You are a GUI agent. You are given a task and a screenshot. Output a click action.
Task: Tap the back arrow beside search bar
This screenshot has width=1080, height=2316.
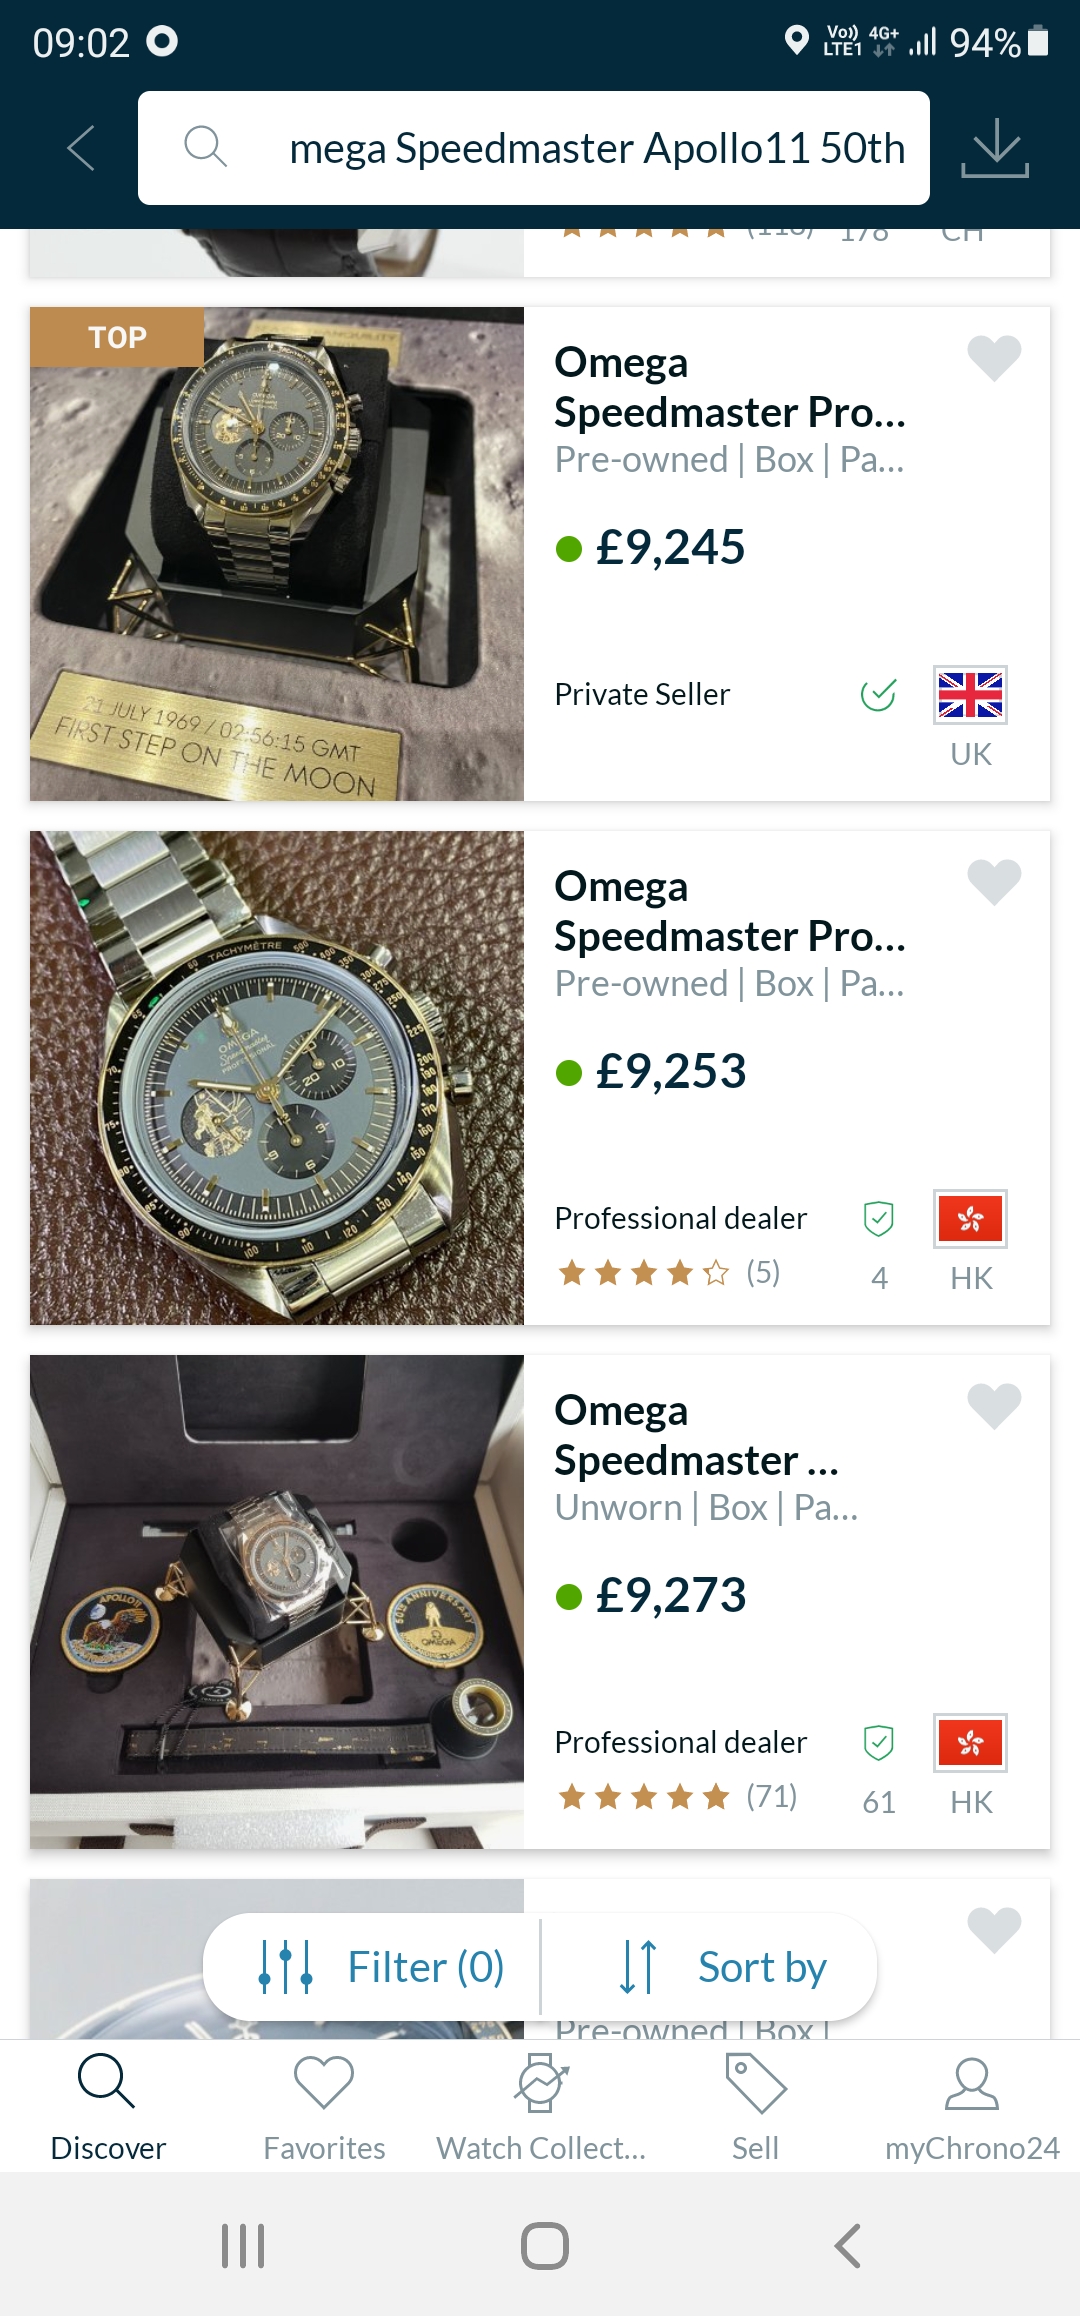coord(81,148)
